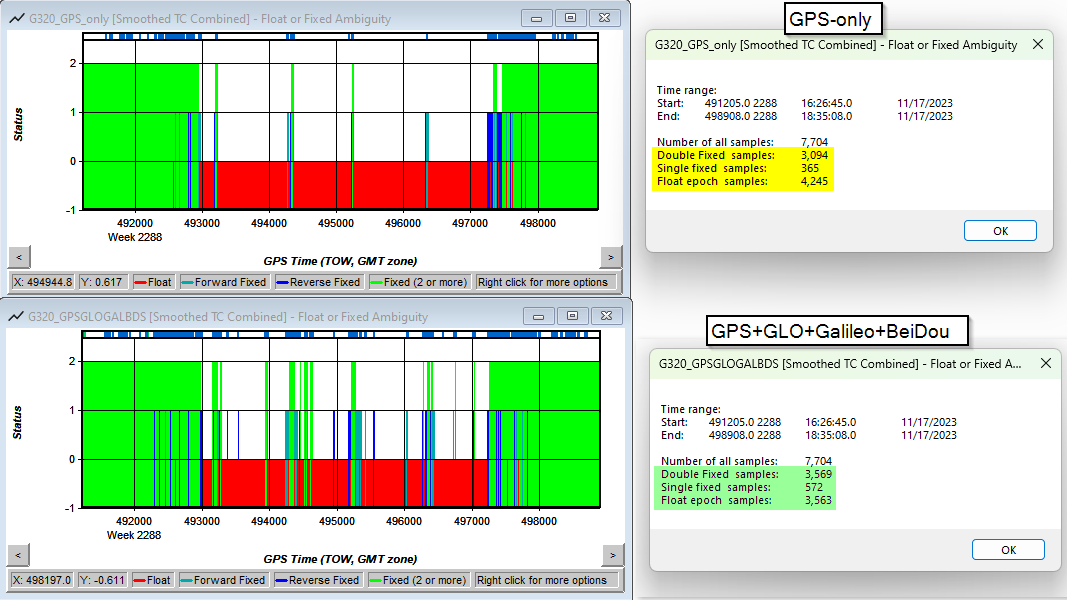Close the GPS-only statistics dialog with X

[1038, 44]
